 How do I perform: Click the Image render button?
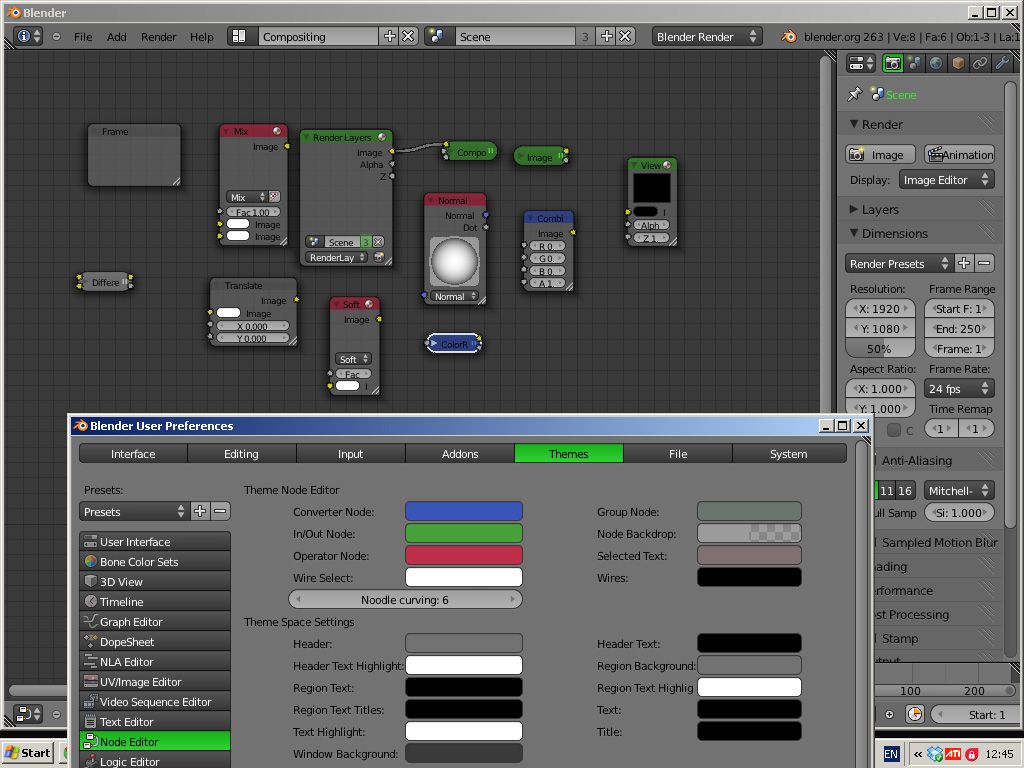point(879,154)
